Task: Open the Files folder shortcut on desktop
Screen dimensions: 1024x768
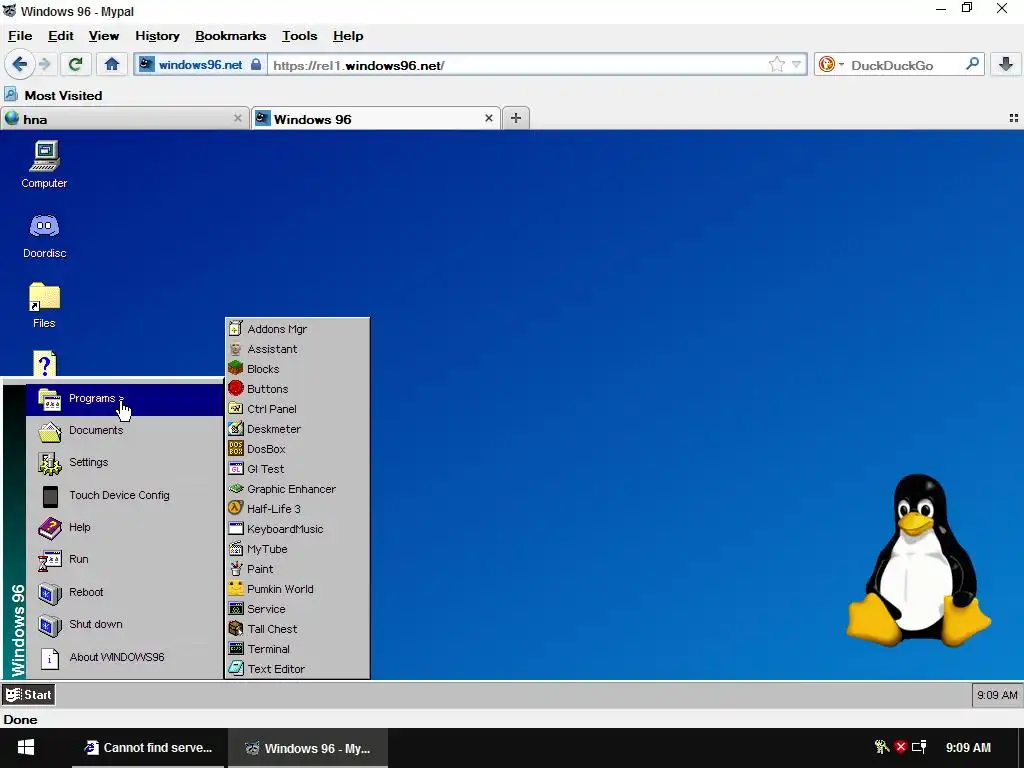Action: click(44, 305)
